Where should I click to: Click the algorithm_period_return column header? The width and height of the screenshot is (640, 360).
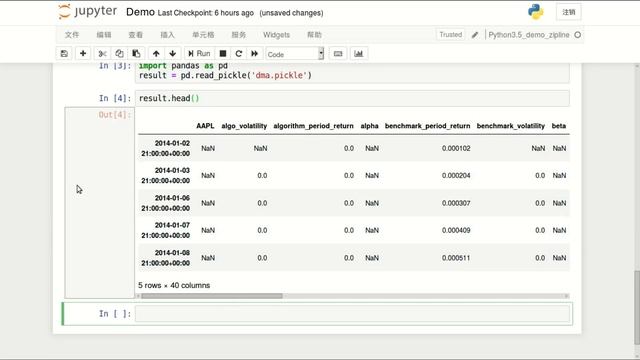(x=313, y=126)
